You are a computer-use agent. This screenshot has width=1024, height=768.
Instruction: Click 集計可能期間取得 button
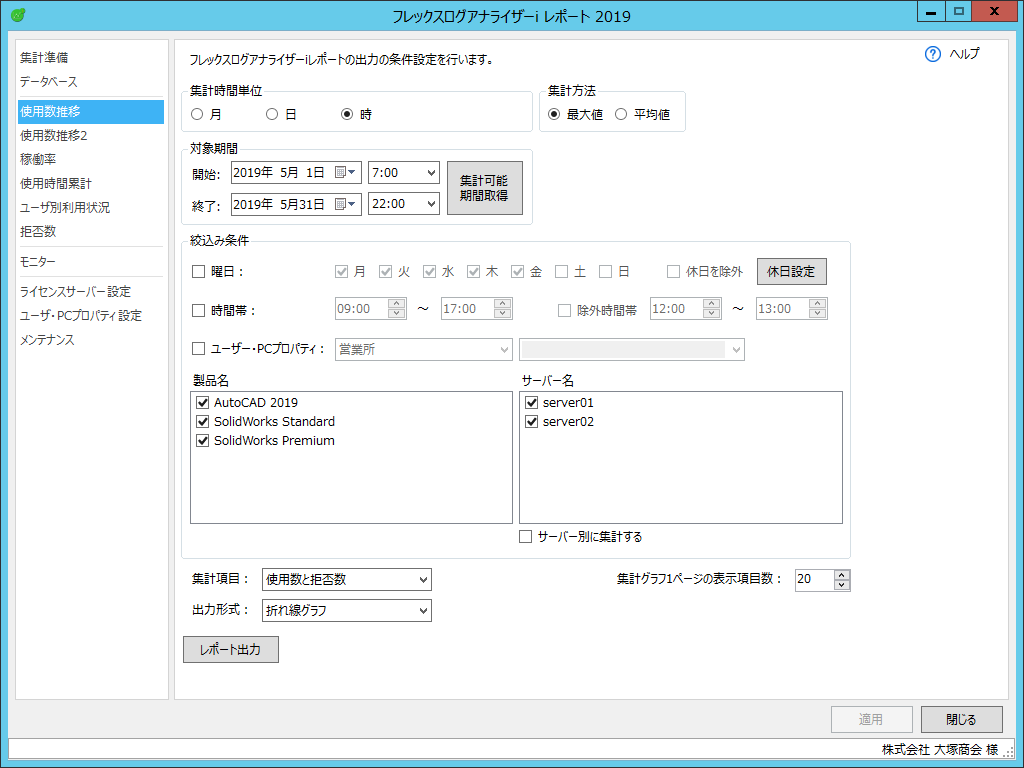[485, 187]
